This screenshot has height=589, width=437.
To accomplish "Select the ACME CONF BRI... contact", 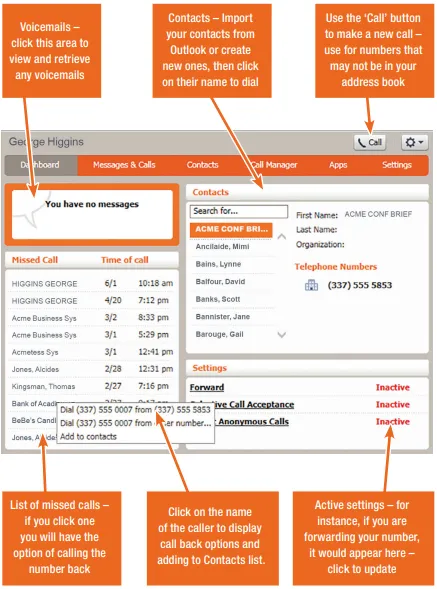I will tap(231, 229).
